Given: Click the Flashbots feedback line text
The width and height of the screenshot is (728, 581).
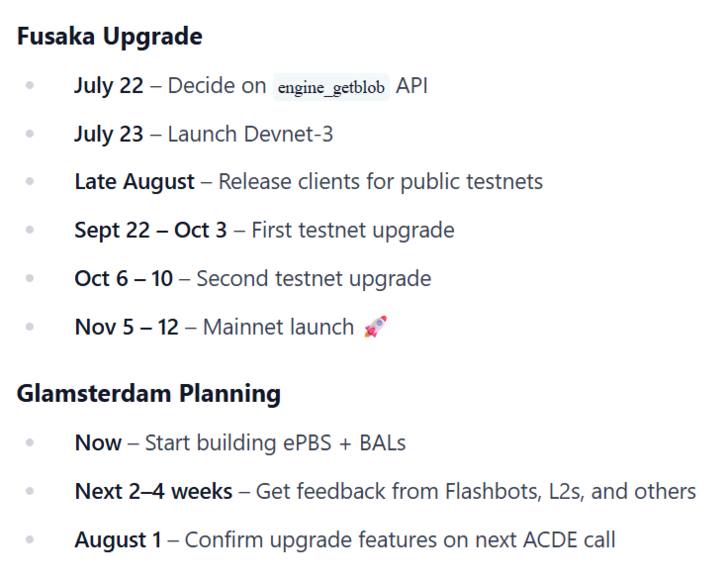Looking at the screenshot, I should click(475, 491).
